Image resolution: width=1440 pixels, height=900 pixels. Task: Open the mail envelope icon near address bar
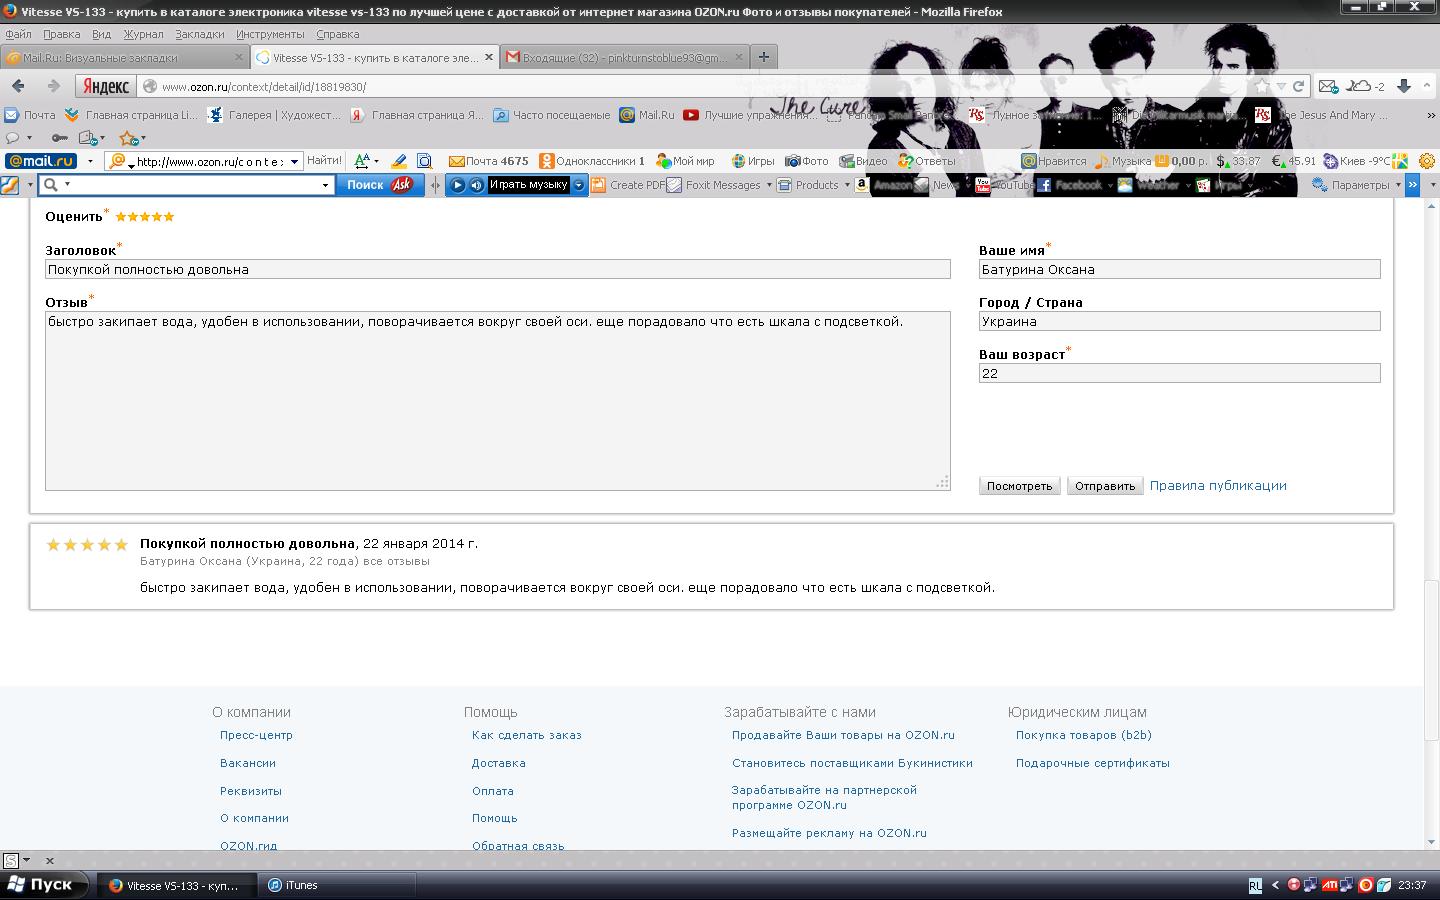1327,86
